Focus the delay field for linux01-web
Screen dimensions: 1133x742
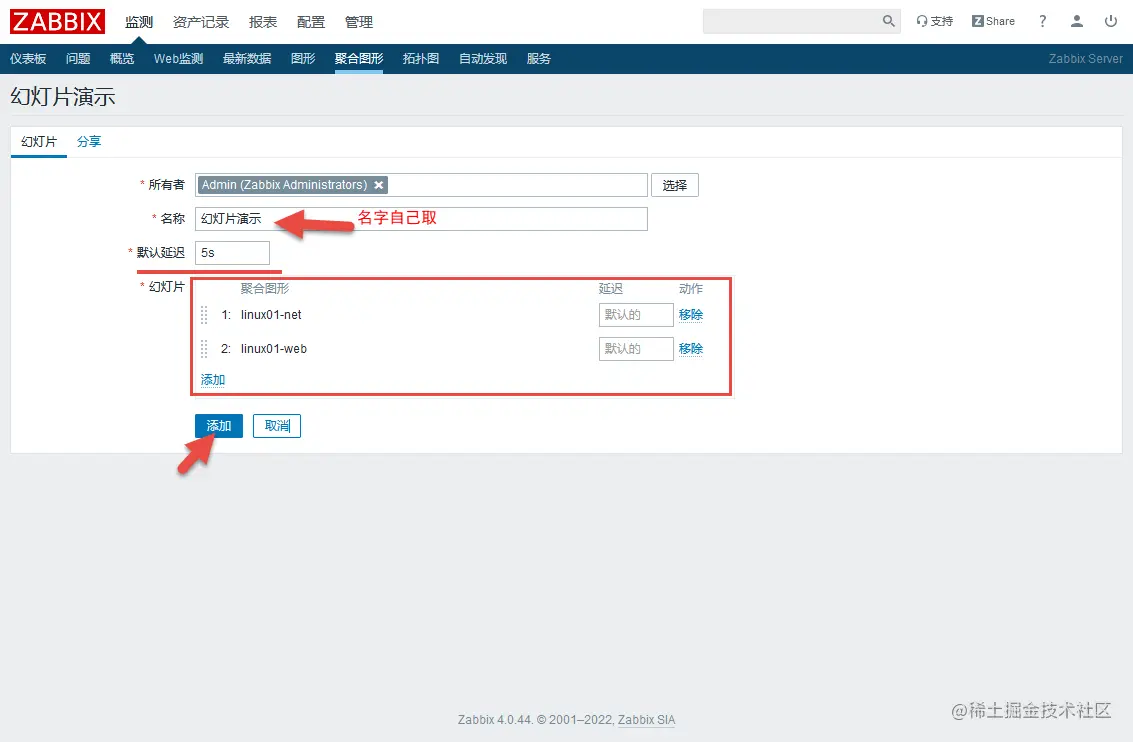pos(636,348)
